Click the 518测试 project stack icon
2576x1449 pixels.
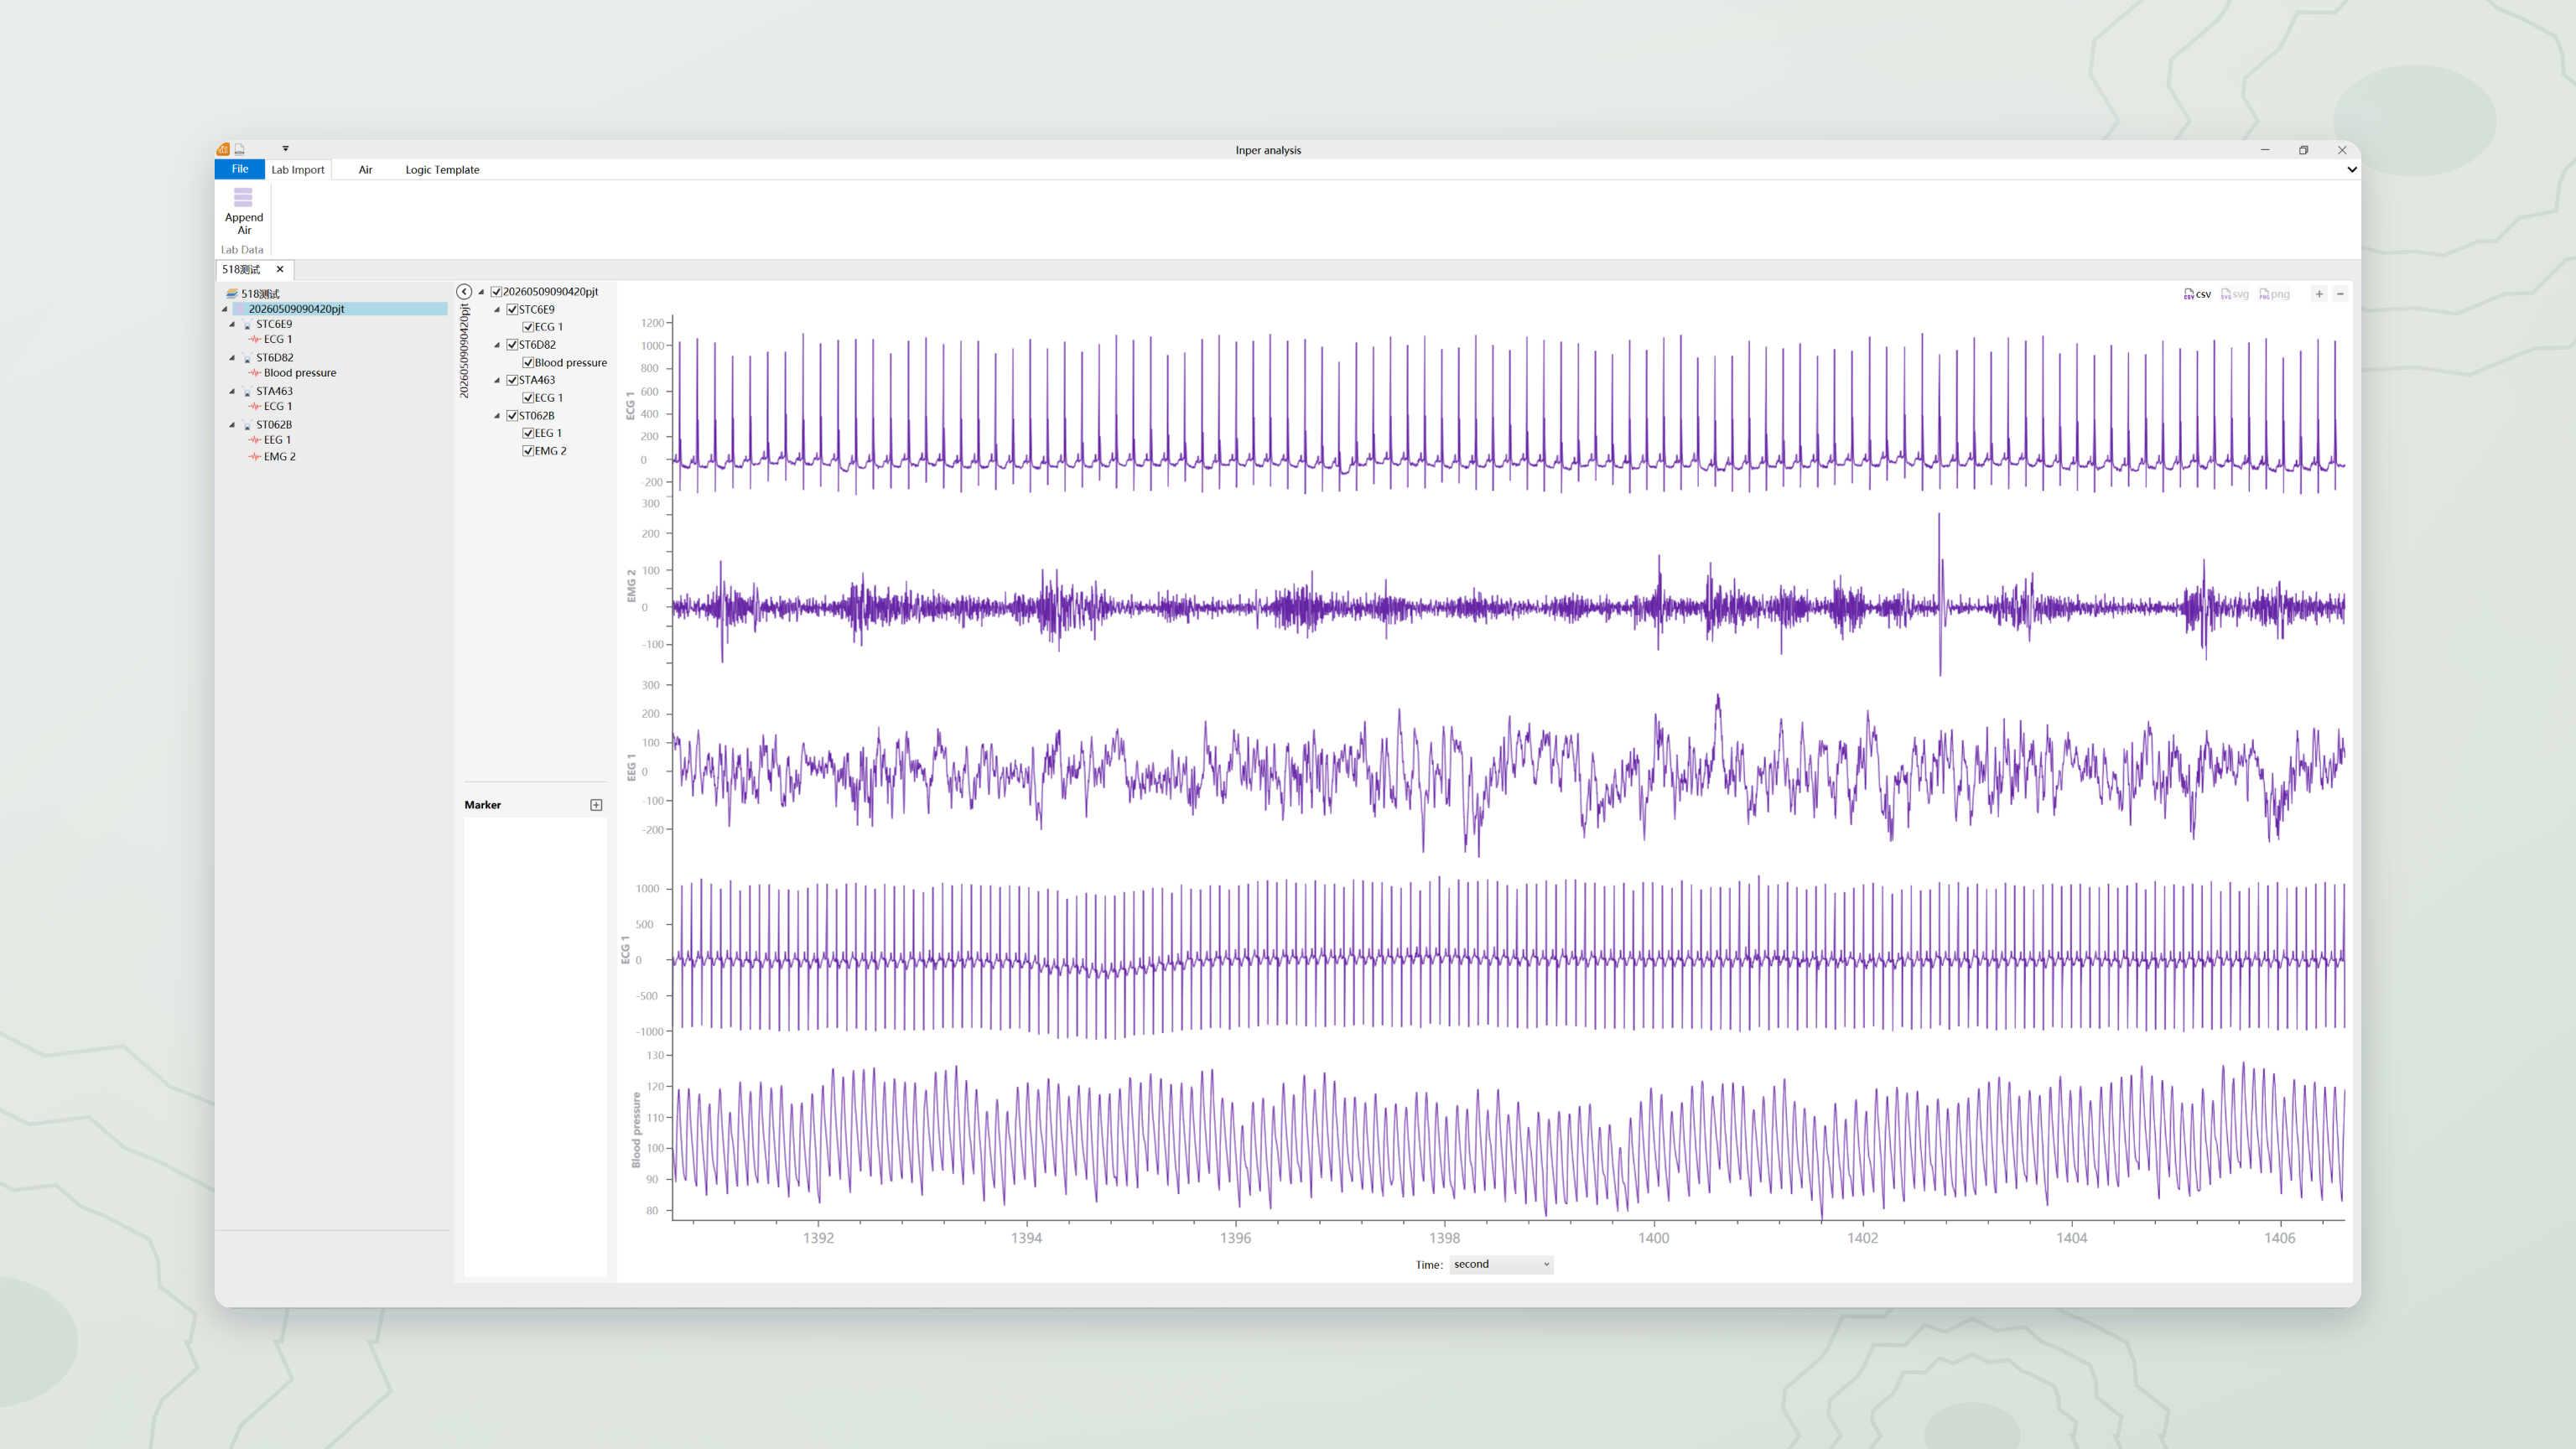(231, 294)
